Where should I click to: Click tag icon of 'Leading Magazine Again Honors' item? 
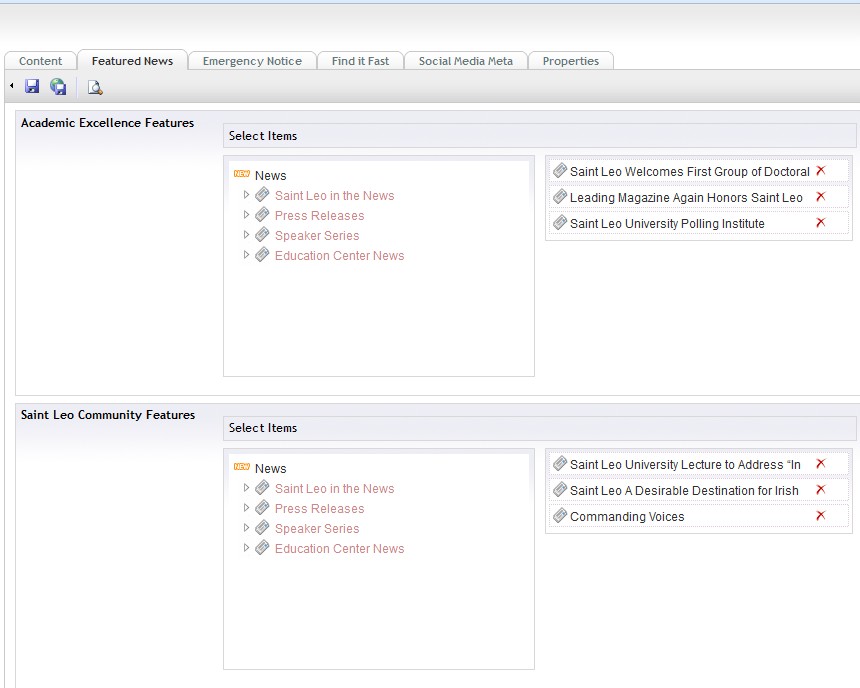point(560,196)
